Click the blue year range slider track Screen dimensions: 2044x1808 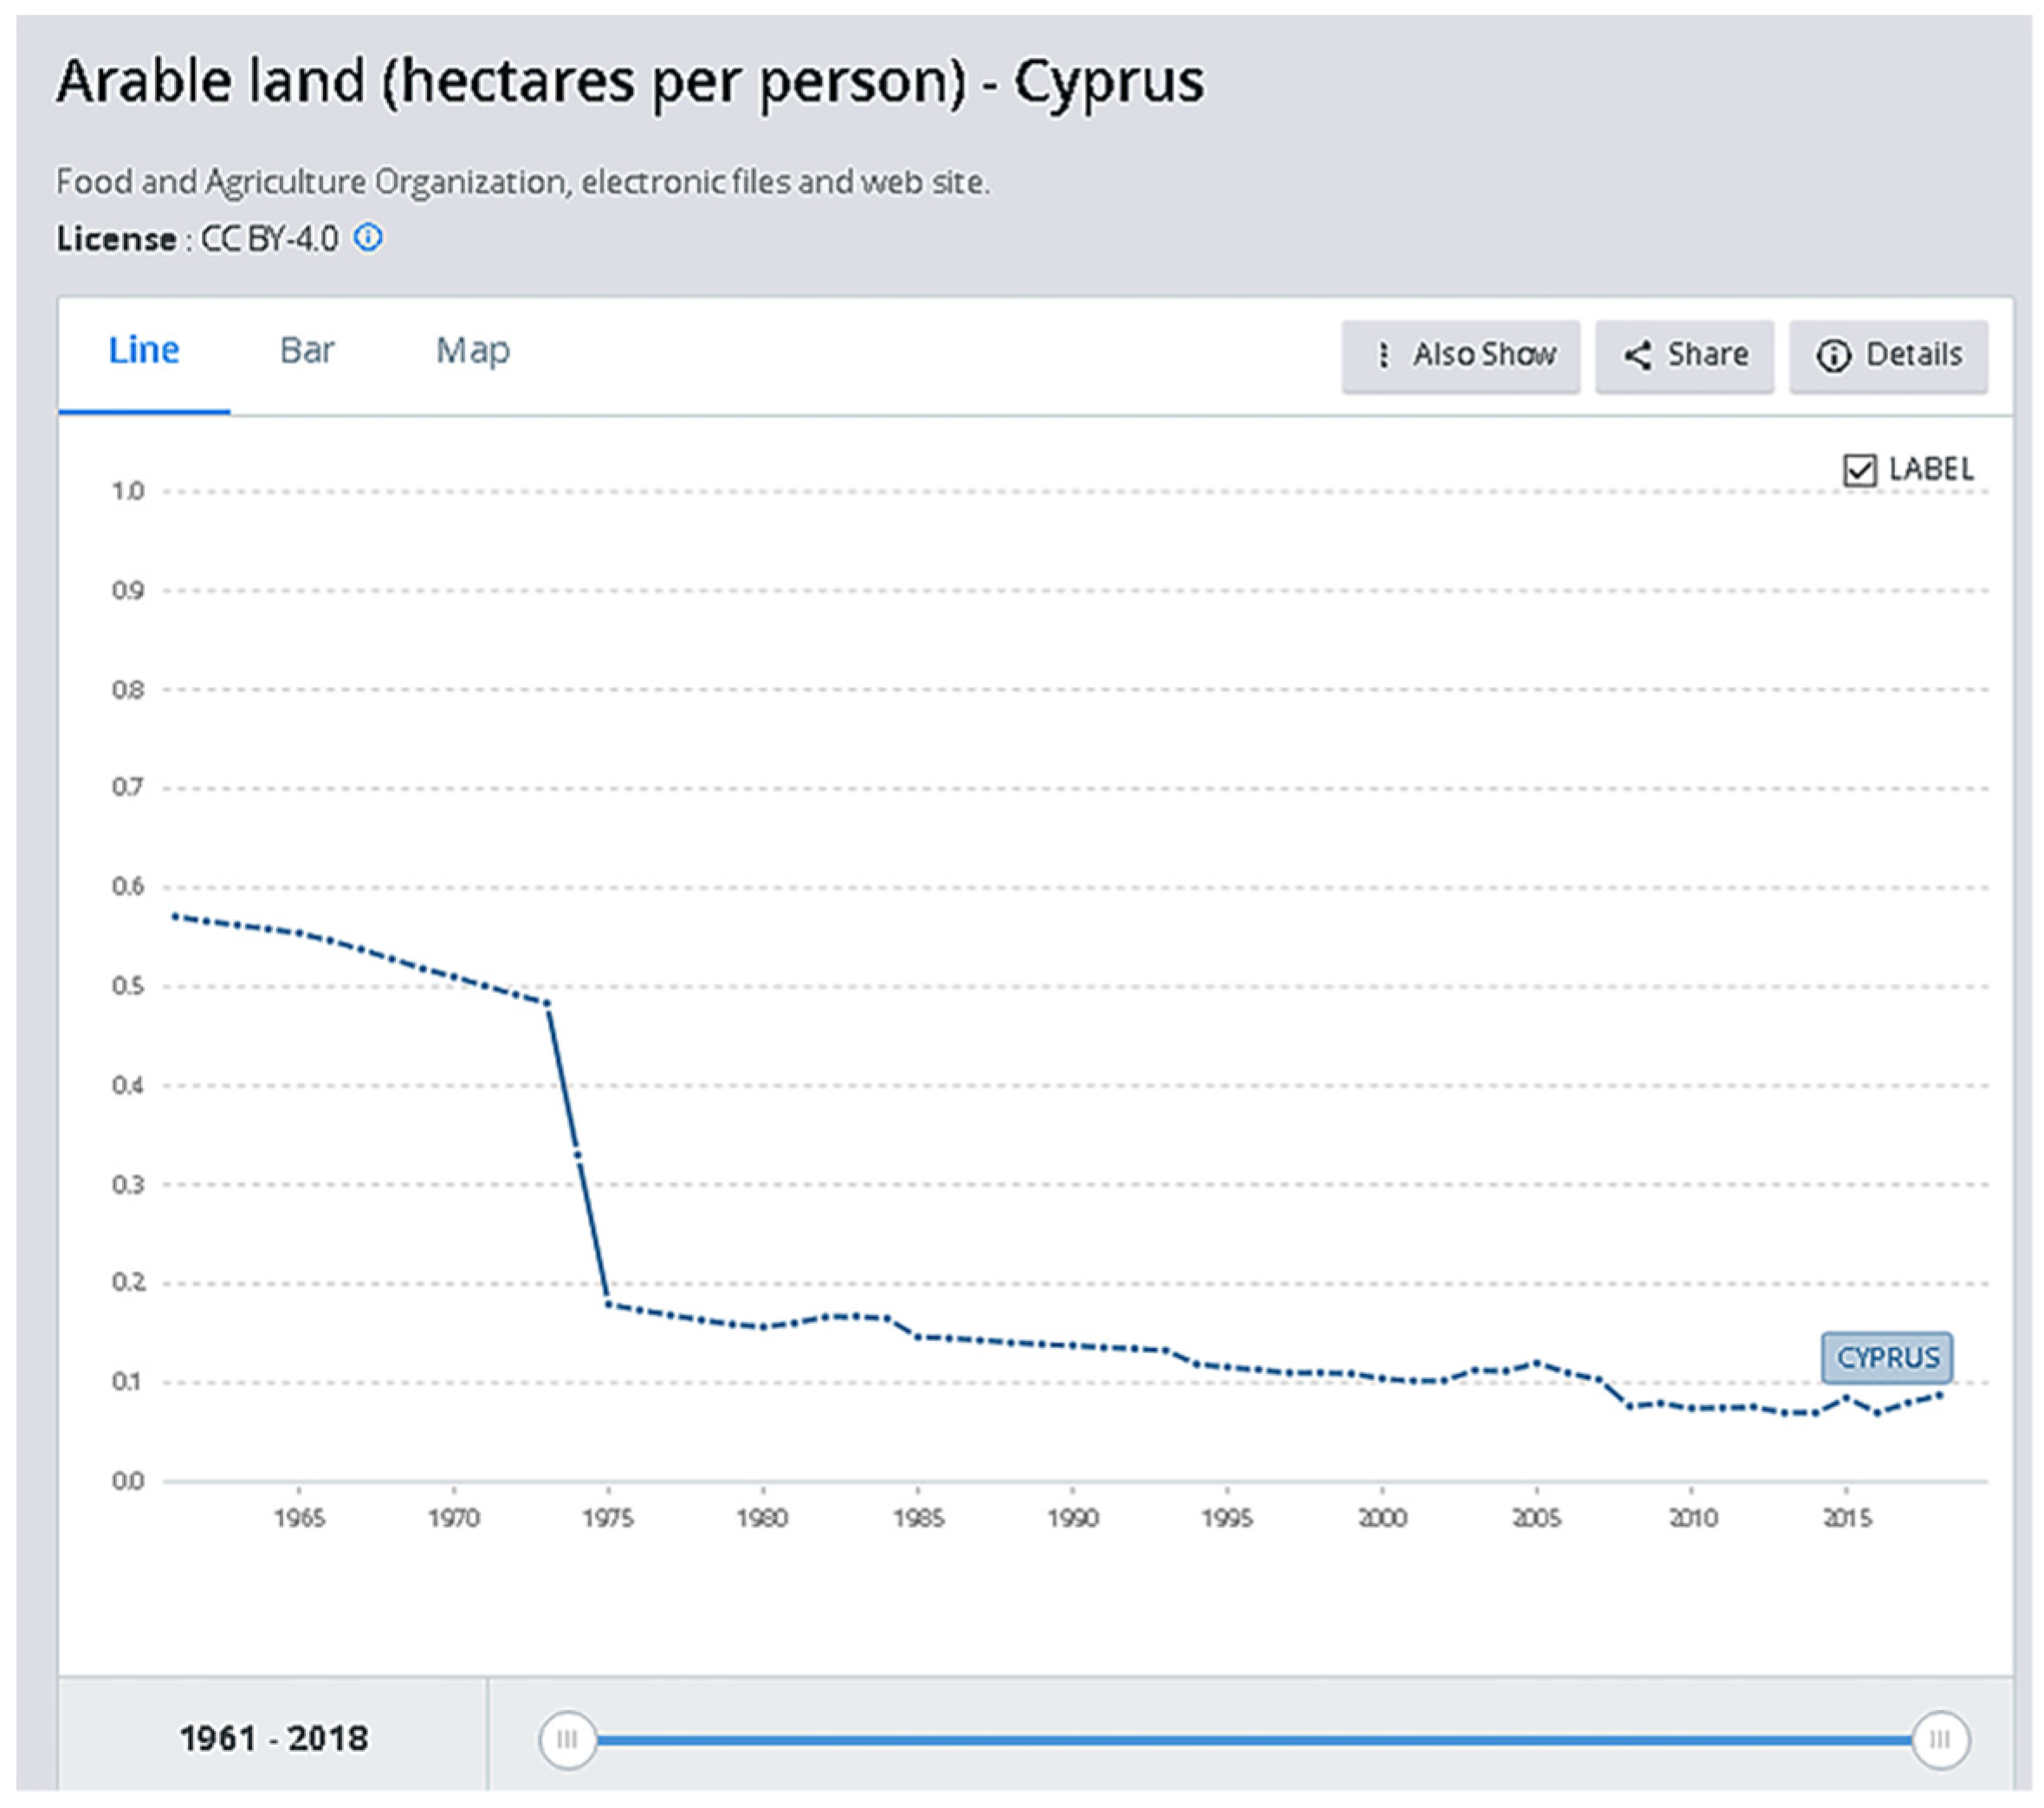pos(1250,1740)
